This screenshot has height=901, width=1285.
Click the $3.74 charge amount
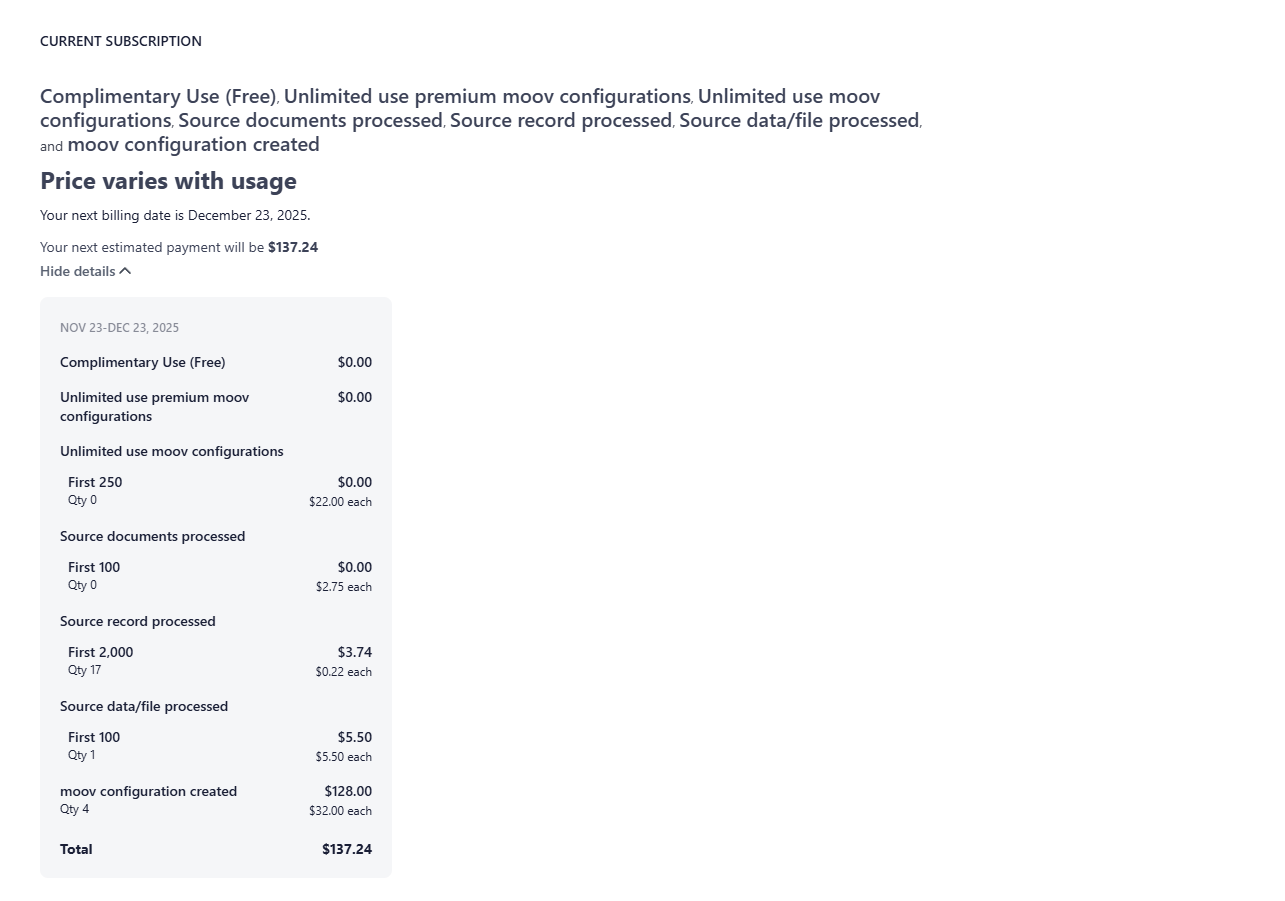click(354, 652)
